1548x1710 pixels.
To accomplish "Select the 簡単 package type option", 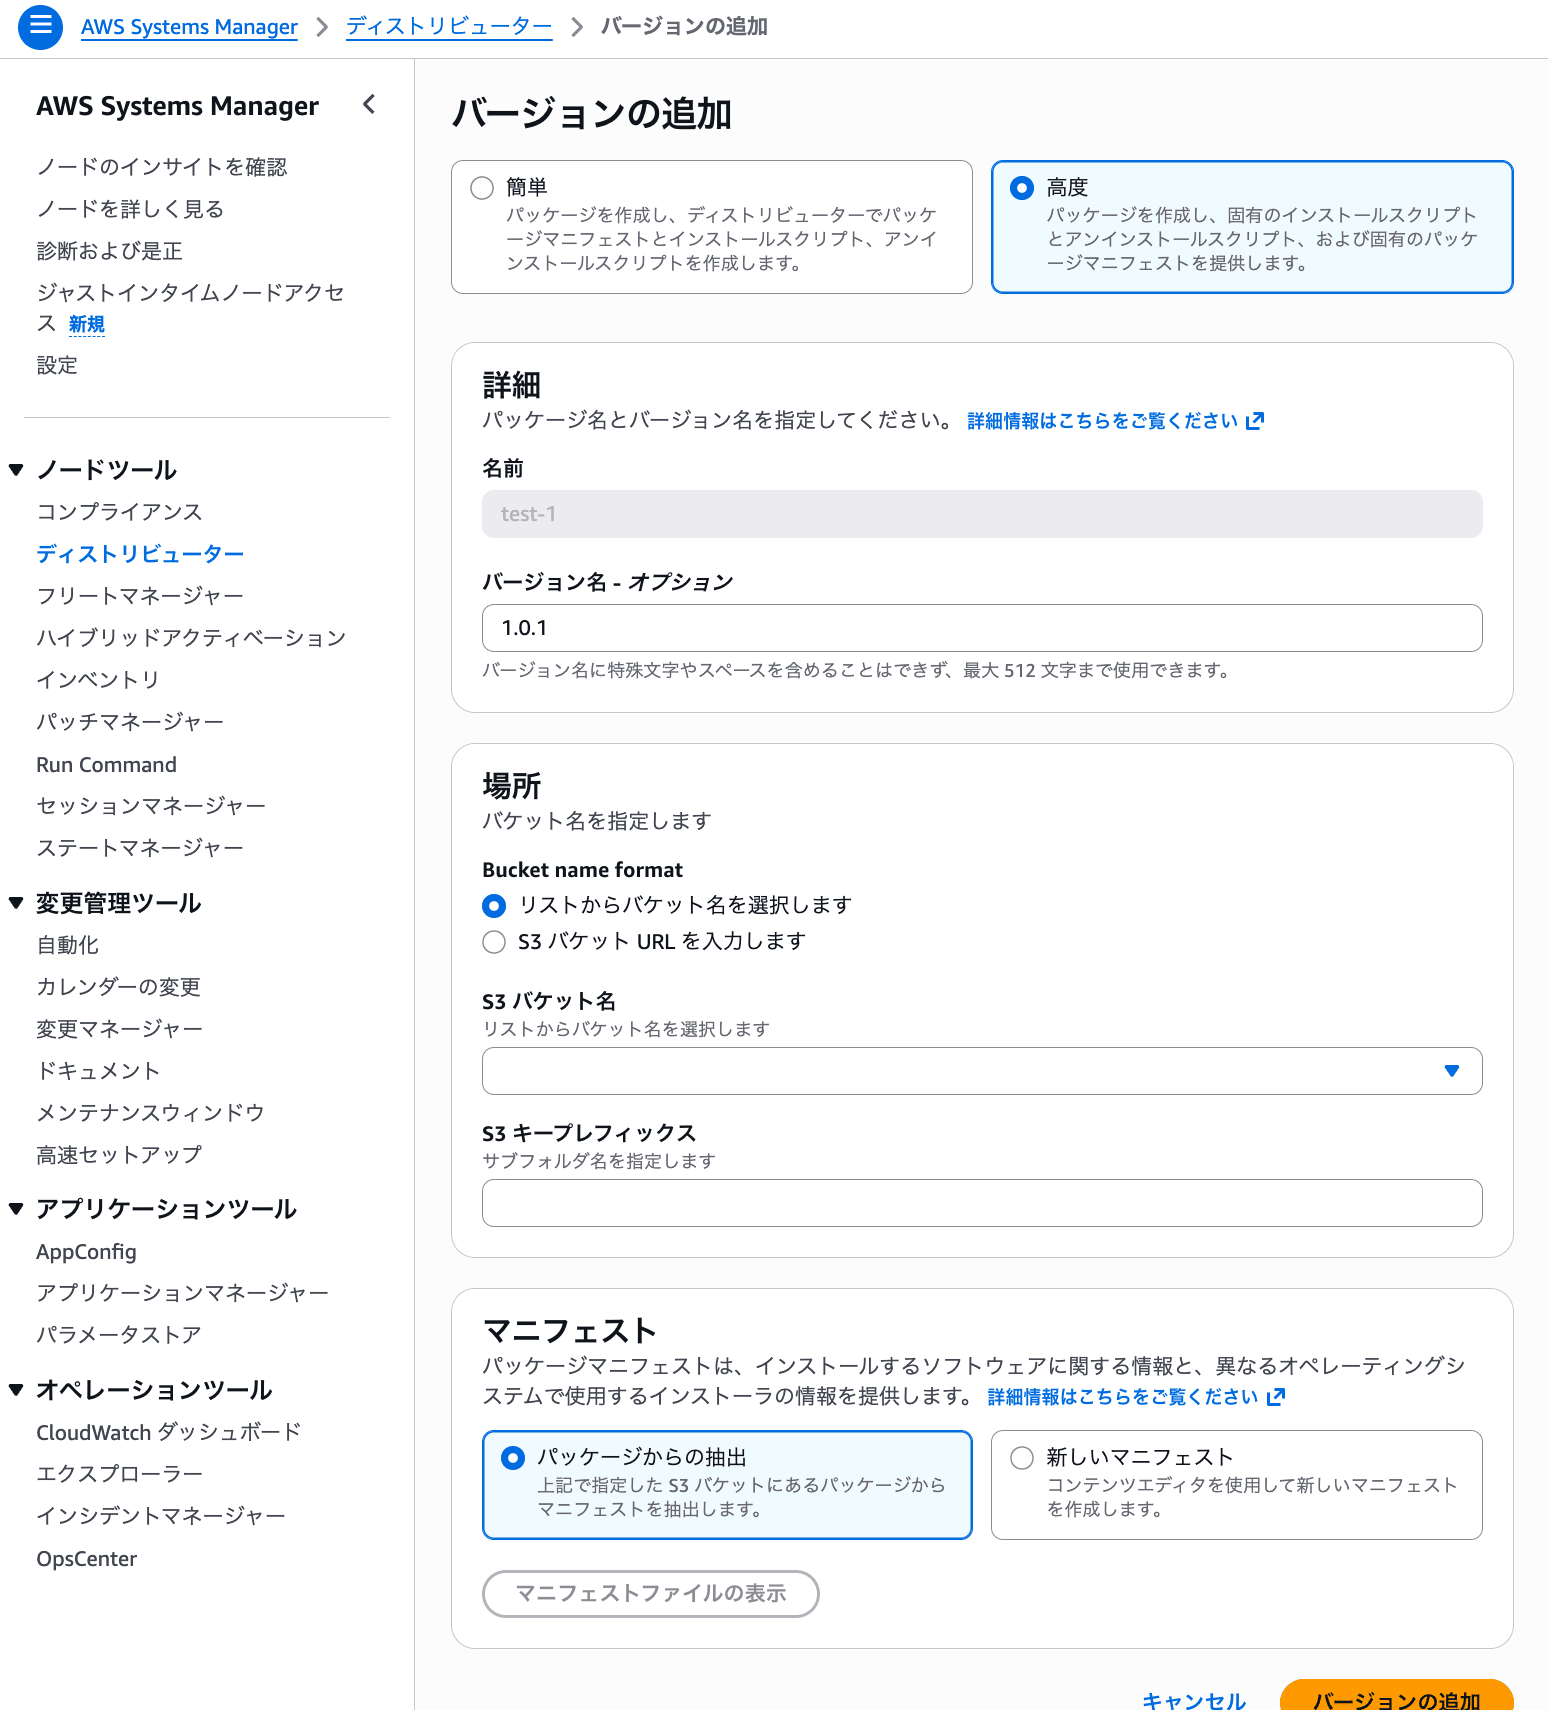I will [712, 227].
